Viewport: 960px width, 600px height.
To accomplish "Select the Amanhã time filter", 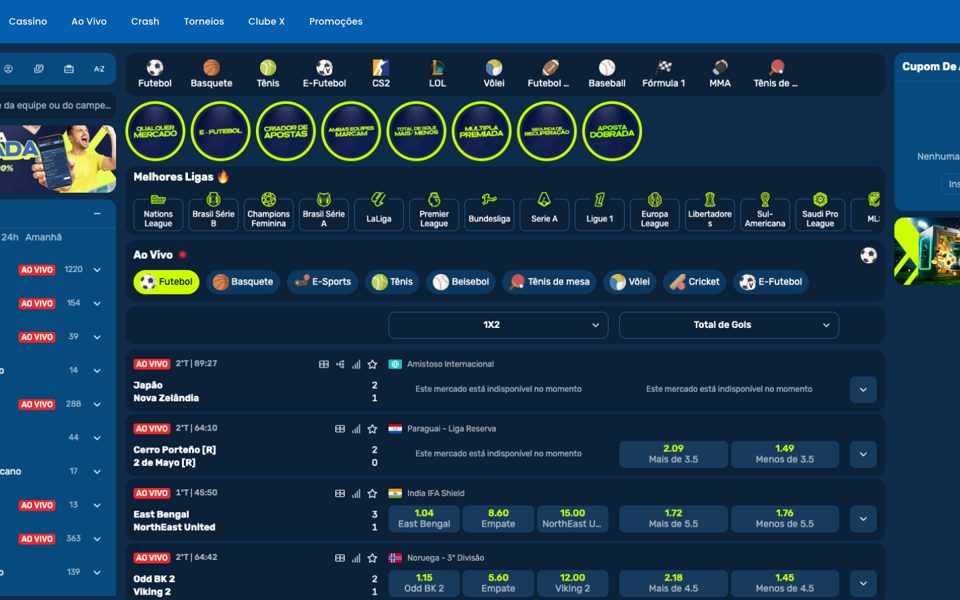I will 43,238.
